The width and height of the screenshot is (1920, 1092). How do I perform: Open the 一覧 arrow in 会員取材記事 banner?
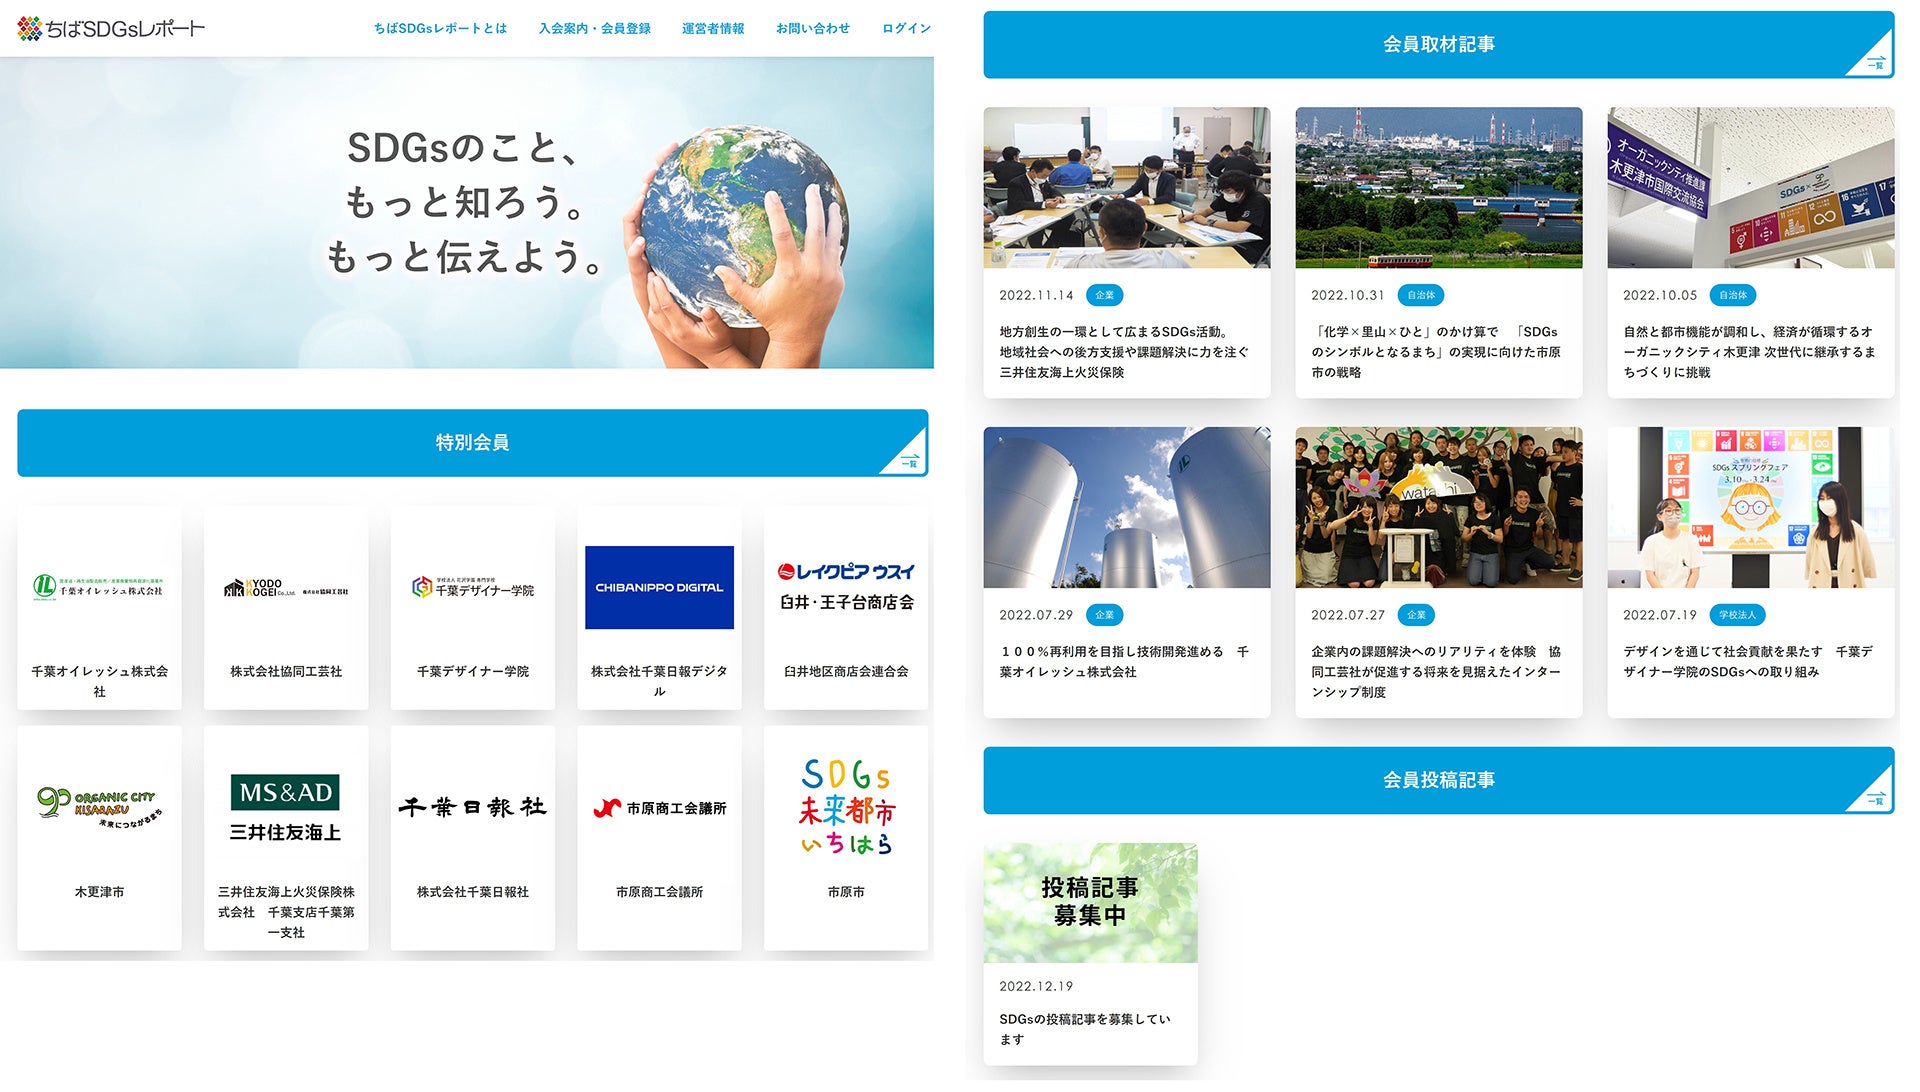(x=1875, y=62)
